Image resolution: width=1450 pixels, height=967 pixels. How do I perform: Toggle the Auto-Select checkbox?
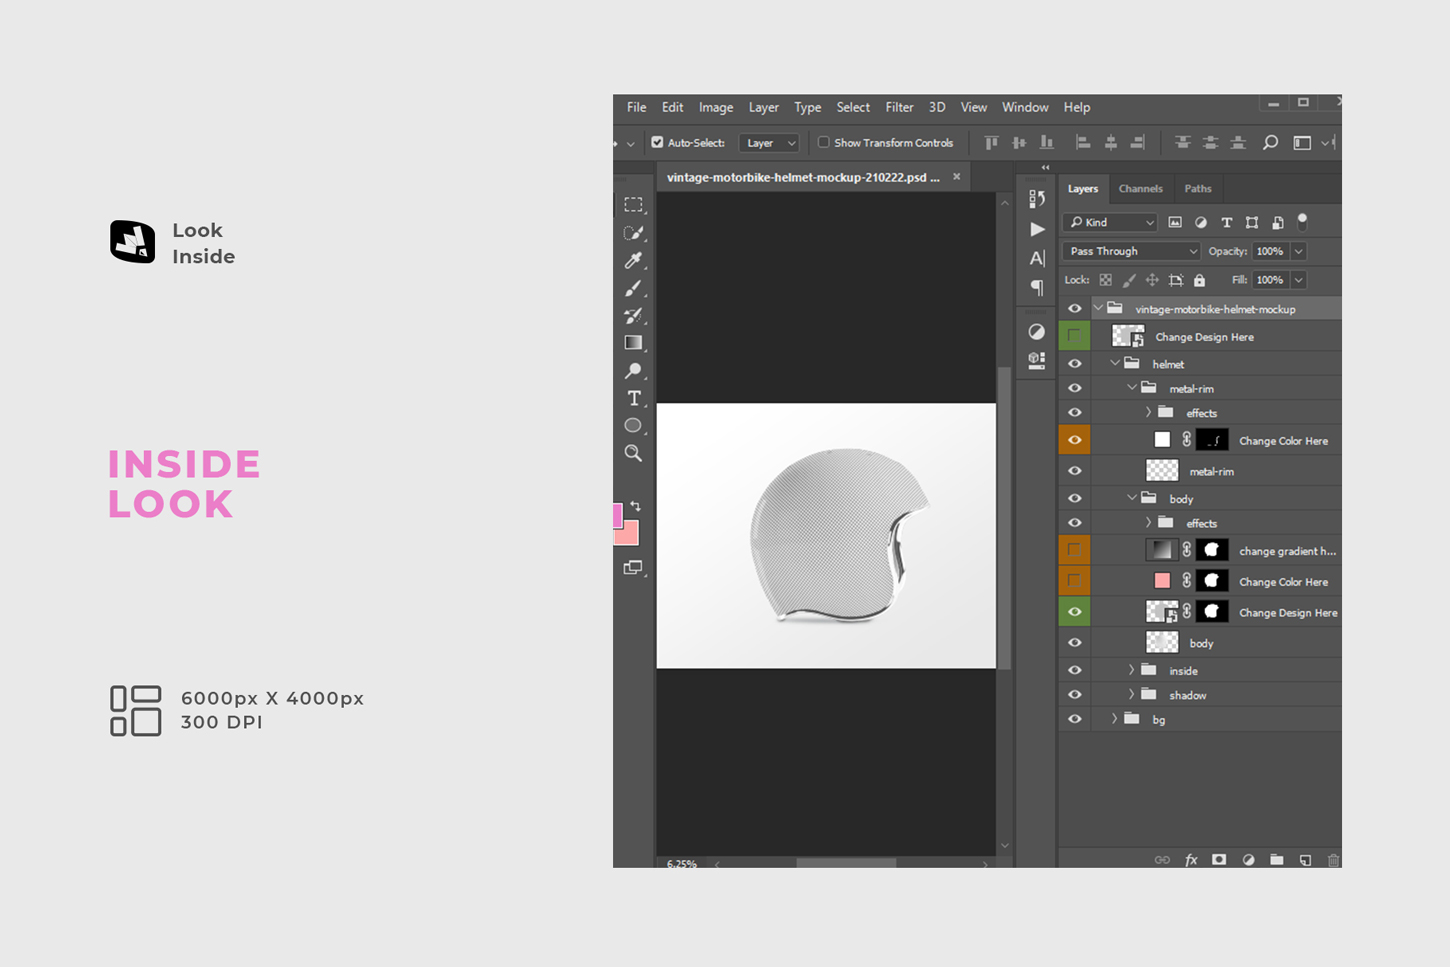coord(657,143)
